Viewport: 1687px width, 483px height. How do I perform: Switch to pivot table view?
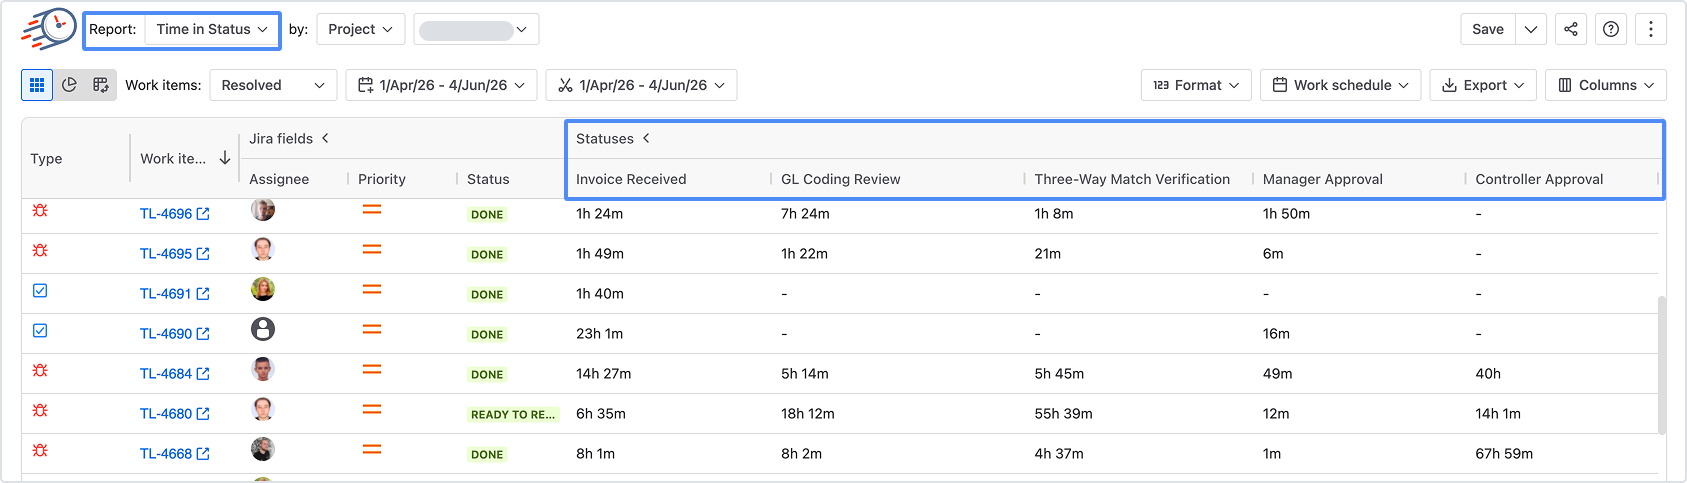coord(101,85)
